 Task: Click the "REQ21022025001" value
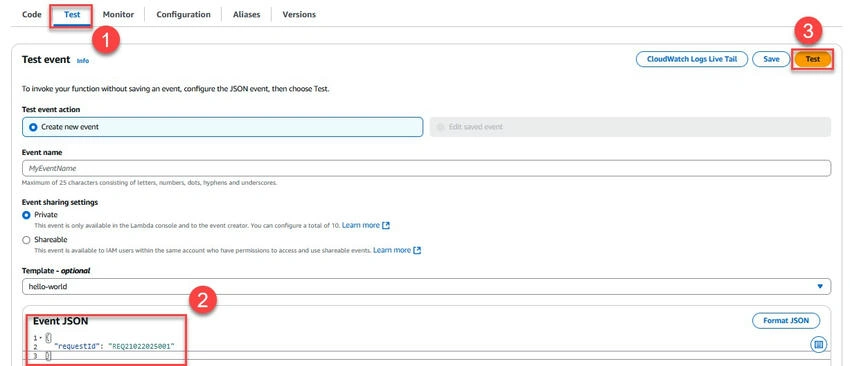point(141,346)
